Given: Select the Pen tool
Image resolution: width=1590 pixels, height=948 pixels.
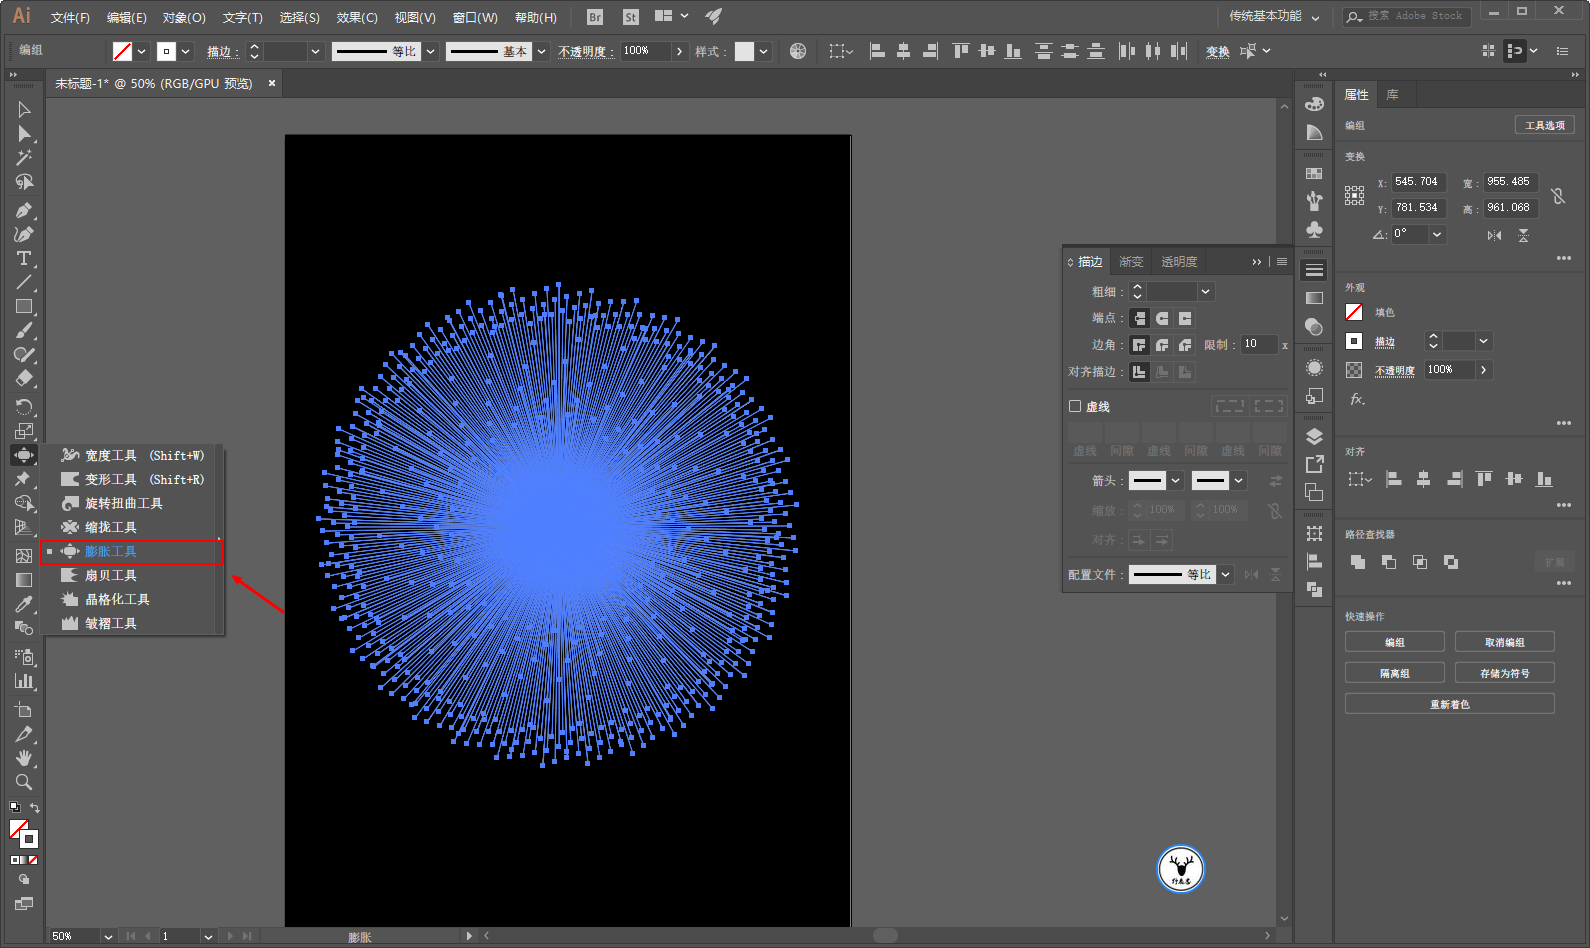Looking at the screenshot, I should 24,210.
